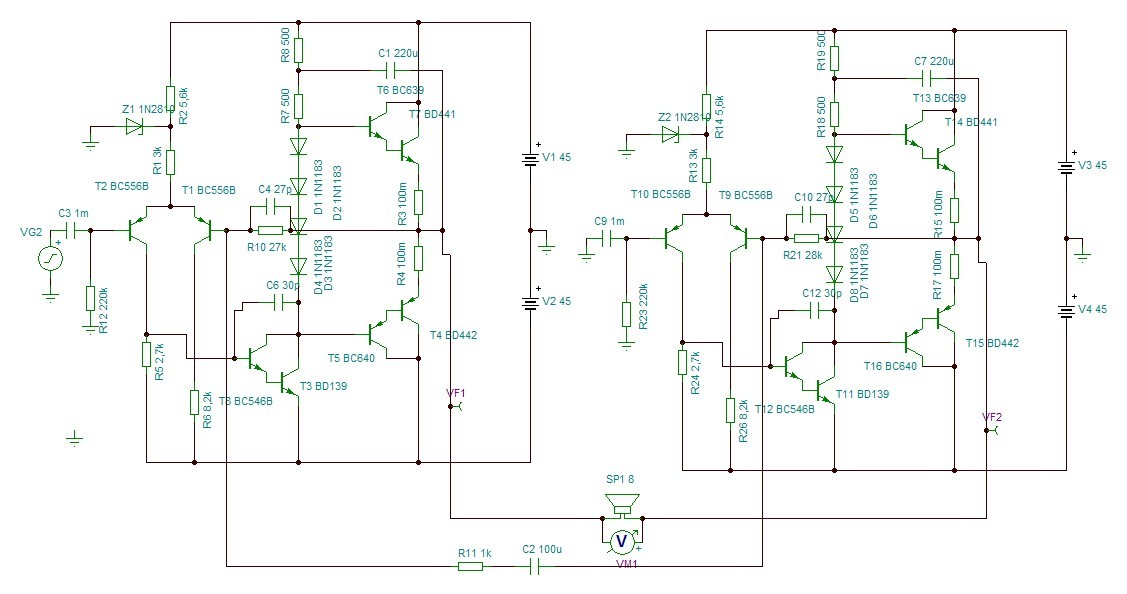Select capacitor C1 220u symbol
1127x594 pixels.
tap(392, 70)
